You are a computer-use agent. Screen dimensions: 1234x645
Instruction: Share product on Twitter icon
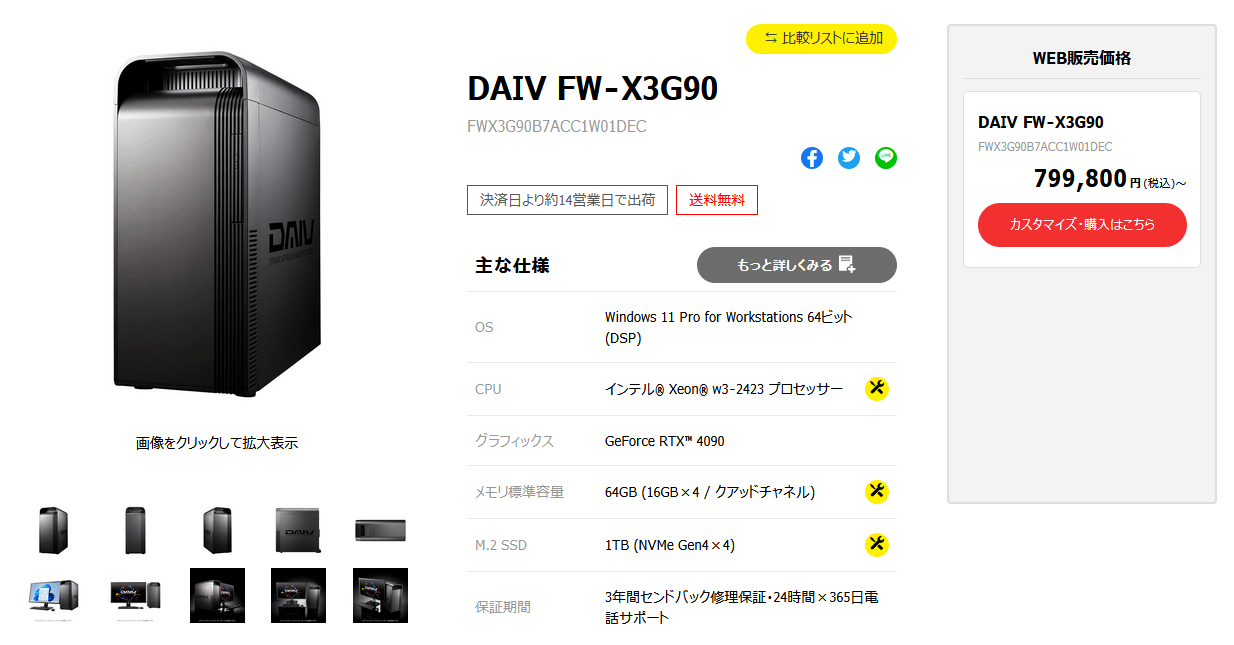coord(849,158)
